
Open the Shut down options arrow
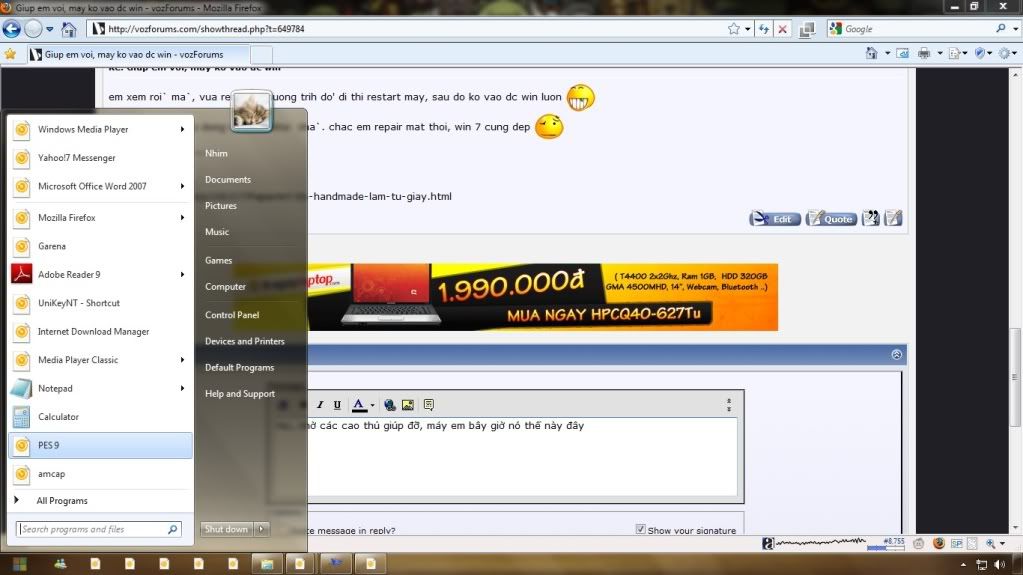tap(262, 529)
